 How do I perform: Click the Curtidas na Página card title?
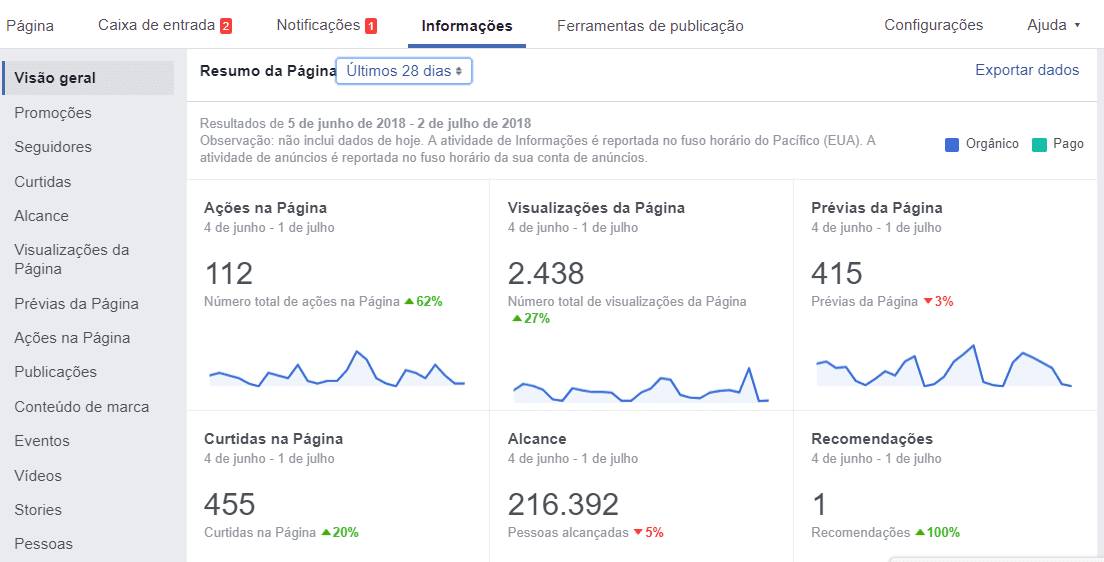tap(274, 439)
